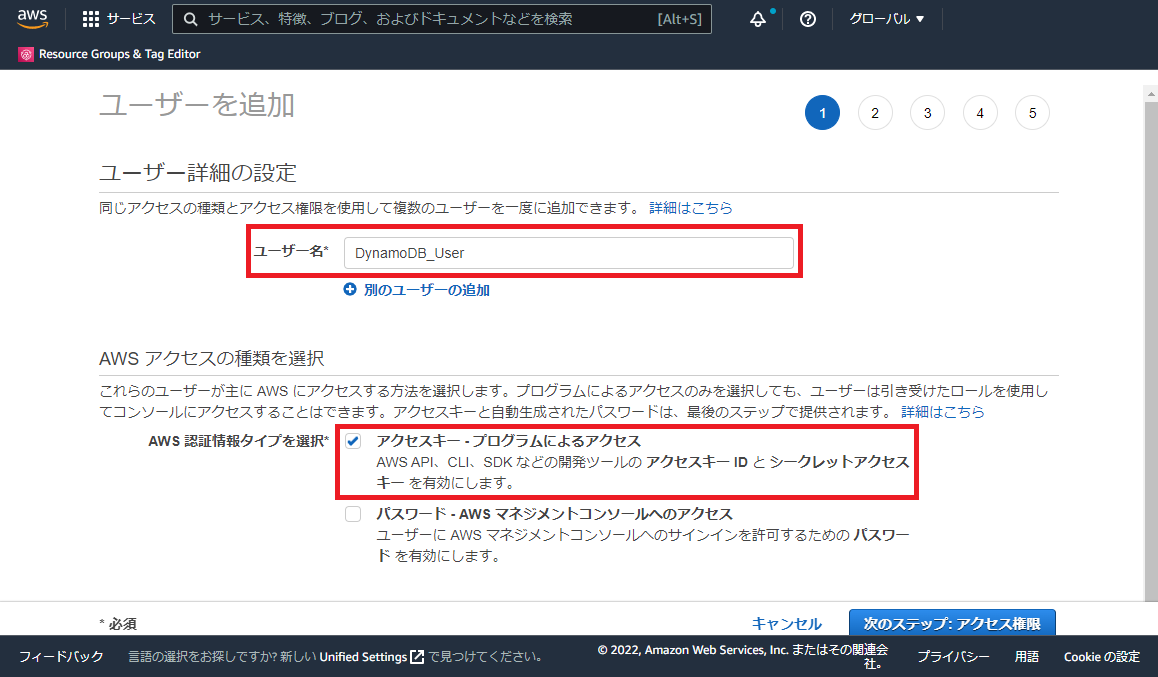Open the Cookie の設定 link in footer
Viewport: 1158px width, 677px height.
[1101, 657]
